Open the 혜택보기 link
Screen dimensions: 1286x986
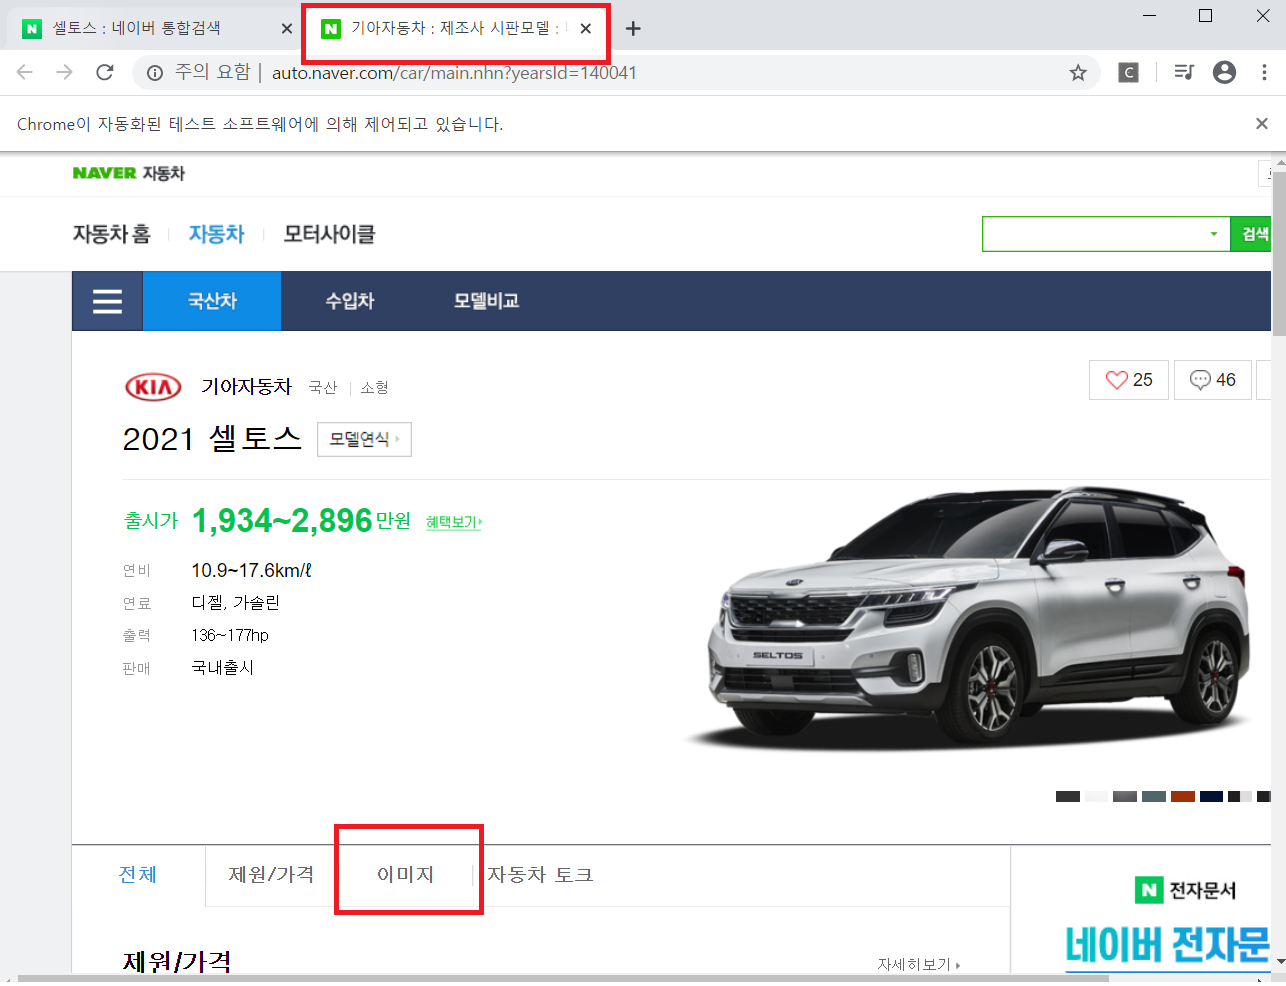[454, 522]
